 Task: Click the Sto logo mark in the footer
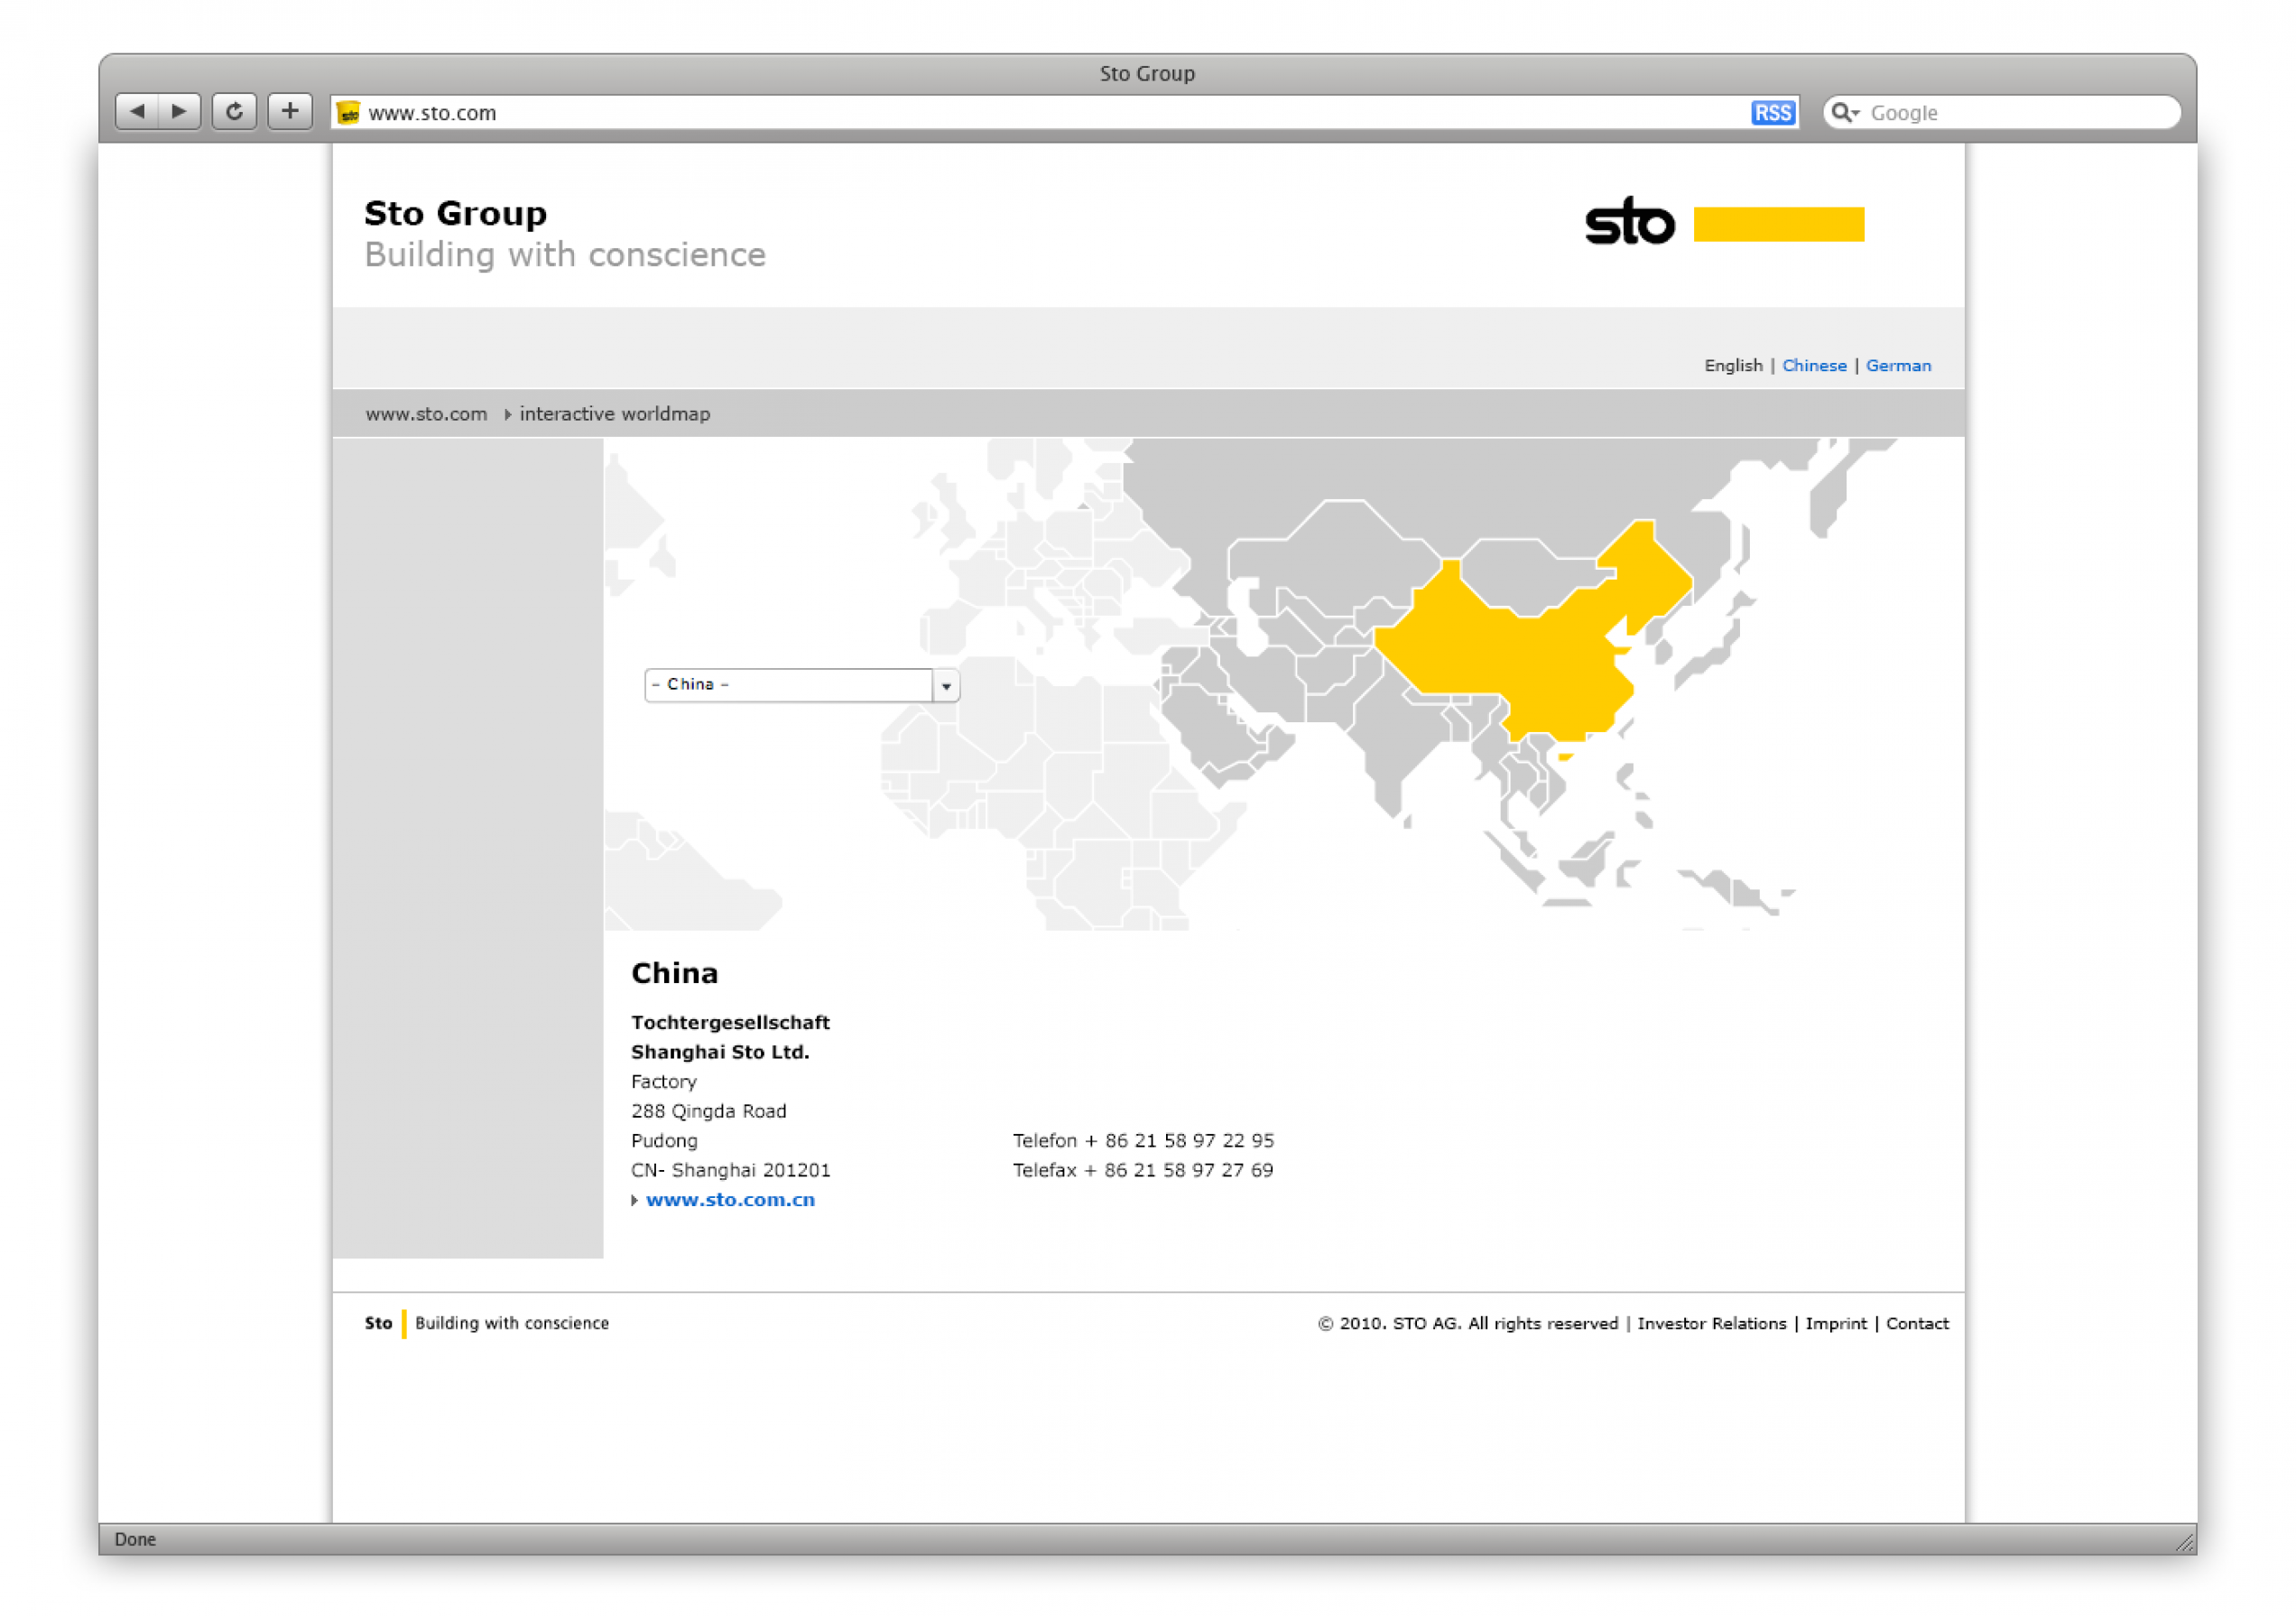(x=378, y=1323)
